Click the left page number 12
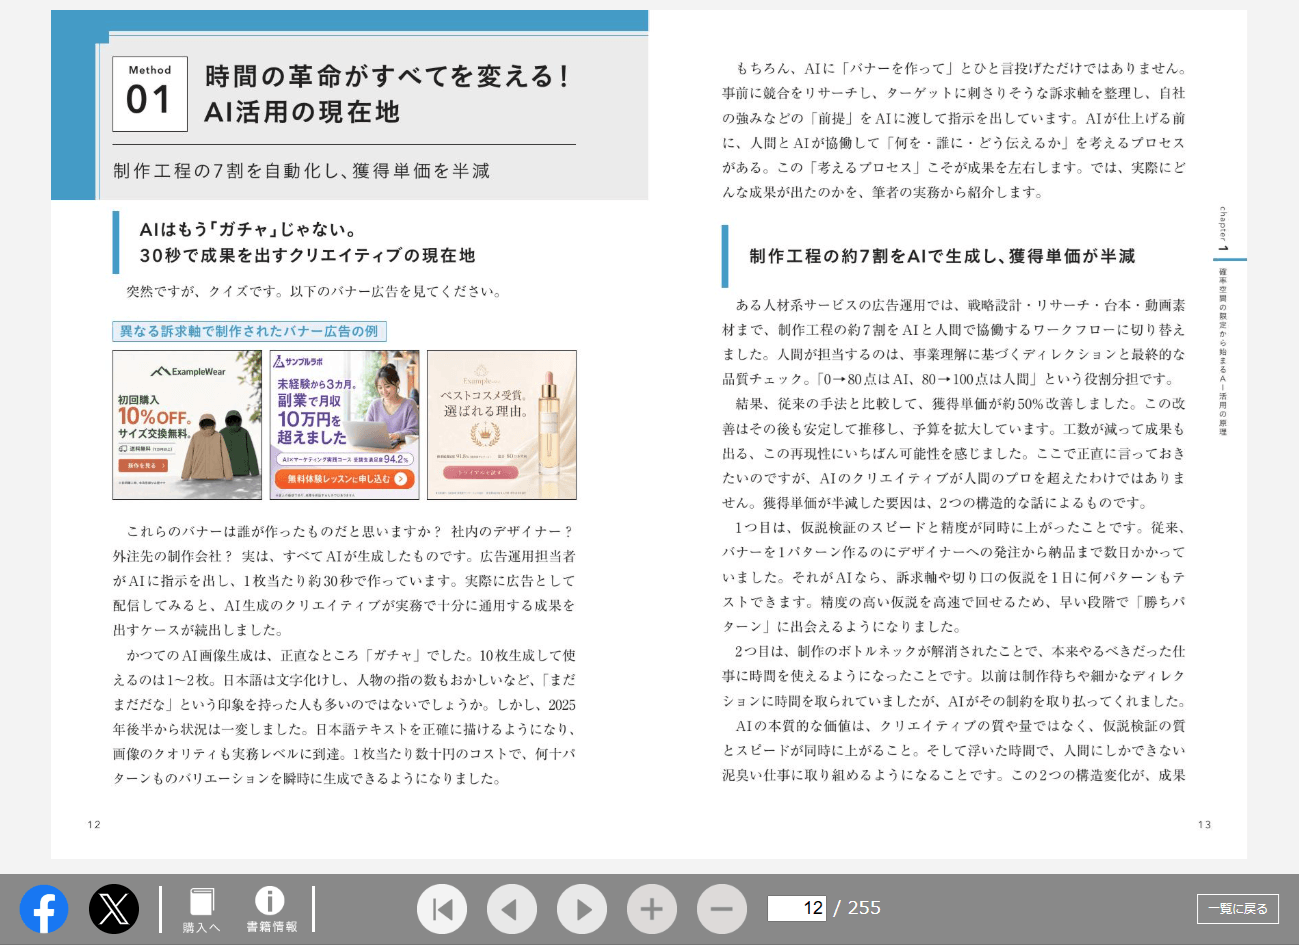This screenshot has height=945, width=1299. (94, 825)
